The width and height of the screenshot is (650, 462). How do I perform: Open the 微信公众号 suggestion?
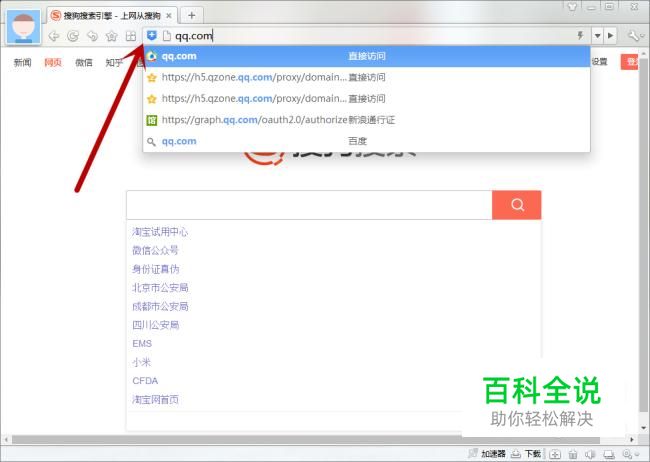[x=155, y=250]
